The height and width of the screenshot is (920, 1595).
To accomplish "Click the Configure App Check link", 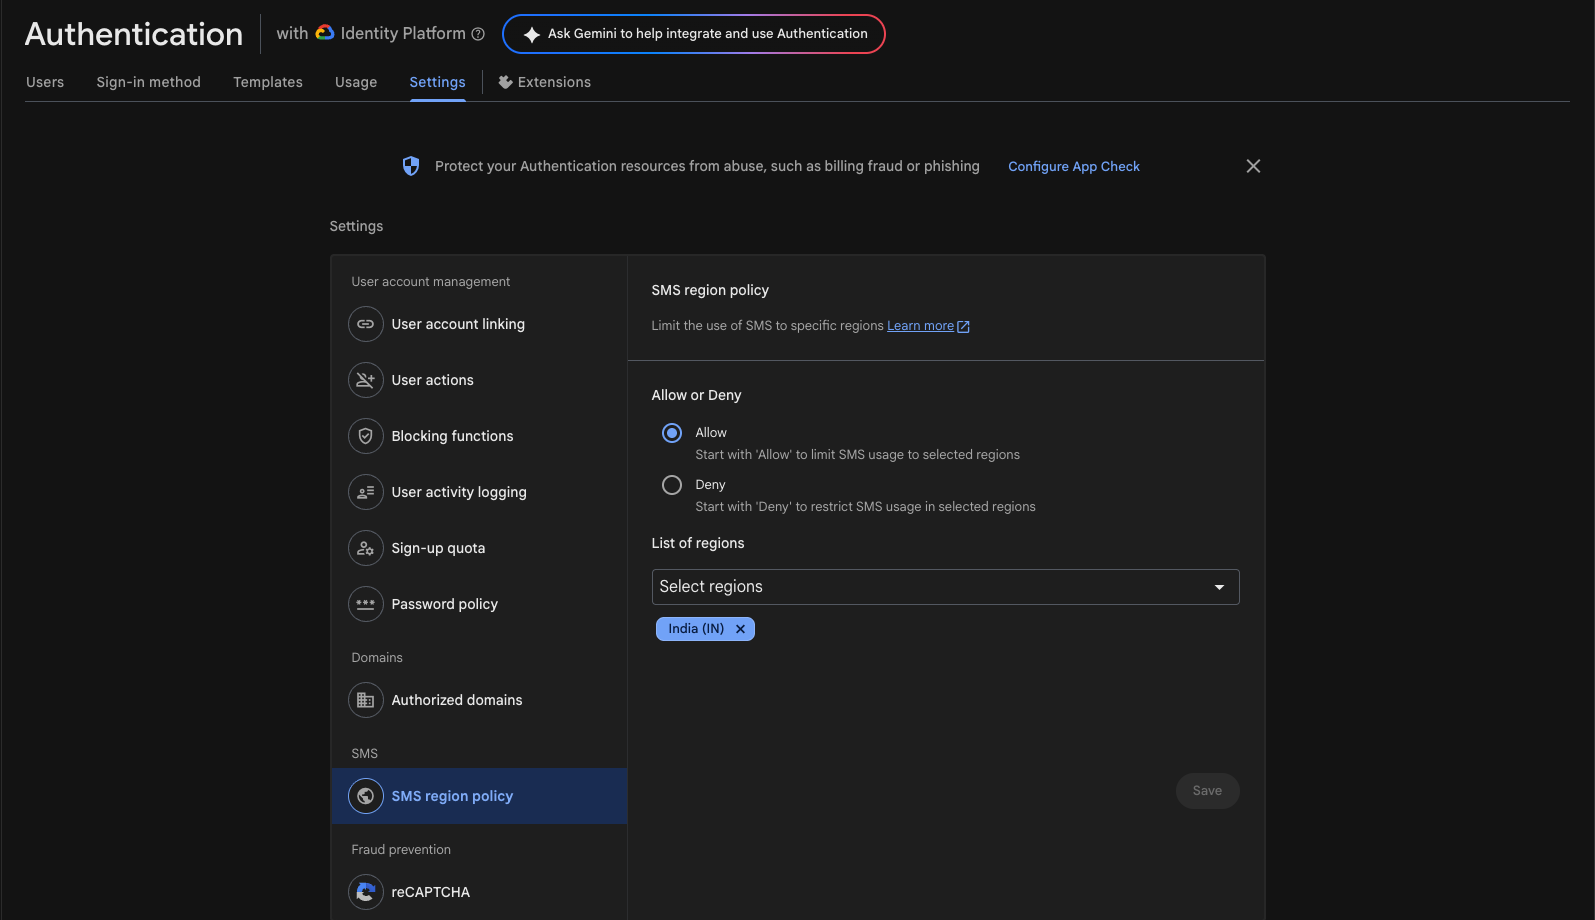I will (x=1073, y=166).
